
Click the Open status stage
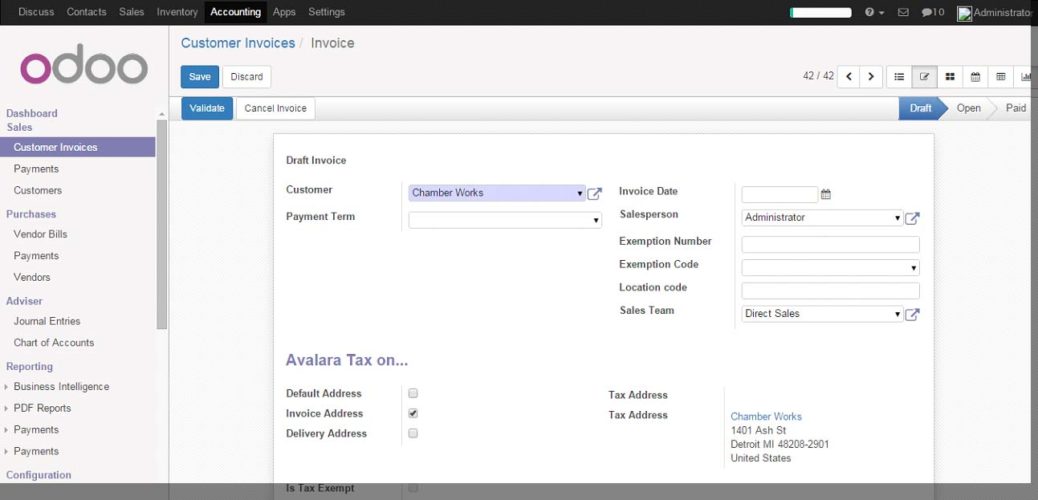(x=968, y=109)
